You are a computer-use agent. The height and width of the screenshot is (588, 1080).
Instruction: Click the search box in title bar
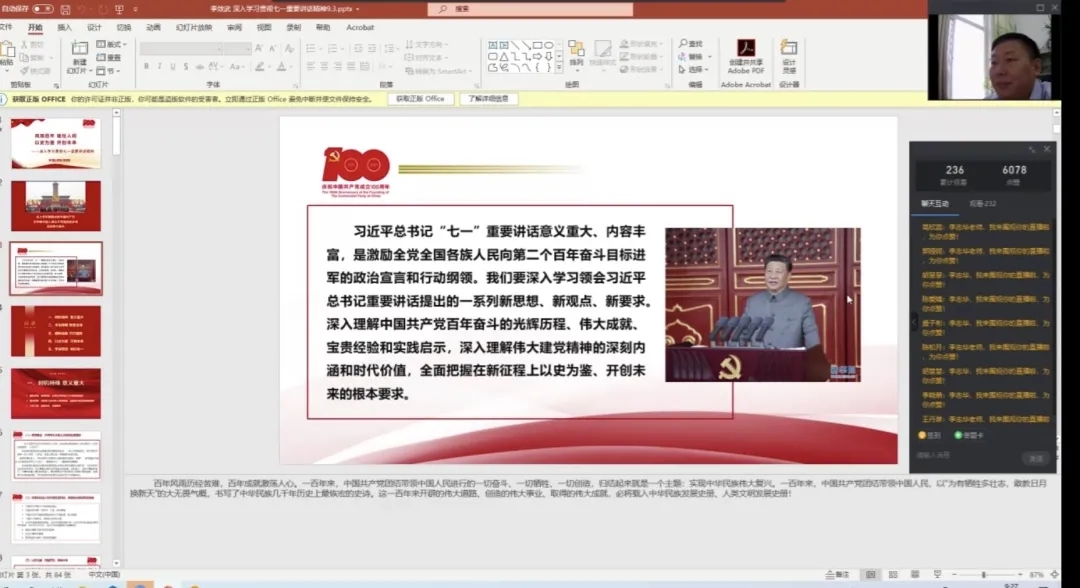click(500, 8)
